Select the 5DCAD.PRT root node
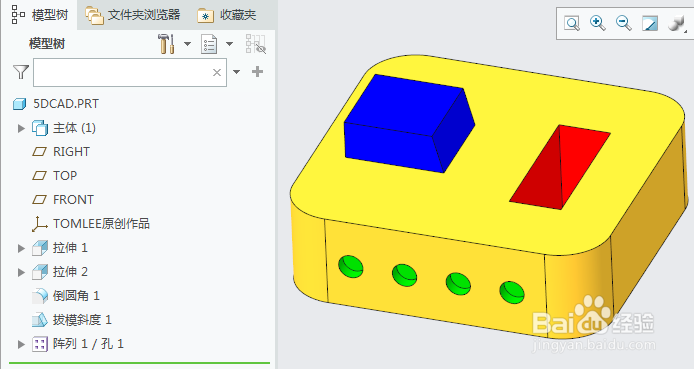694x369 pixels. [66, 104]
